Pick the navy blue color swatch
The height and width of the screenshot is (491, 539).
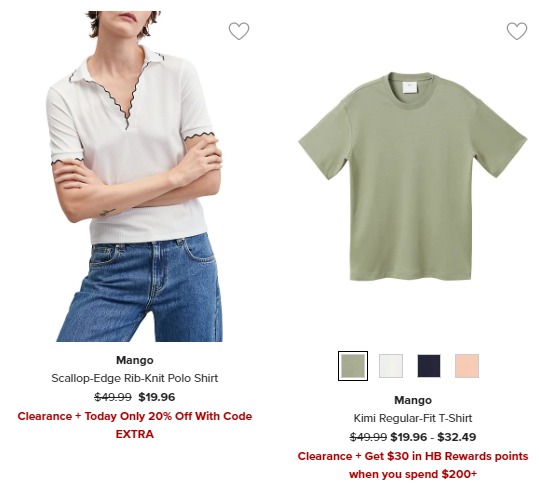click(x=429, y=366)
